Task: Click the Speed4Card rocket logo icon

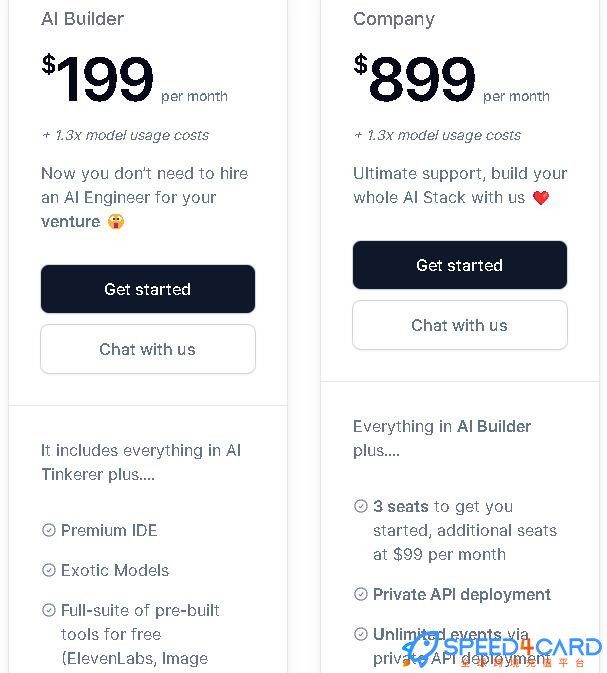Action: click(x=421, y=649)
